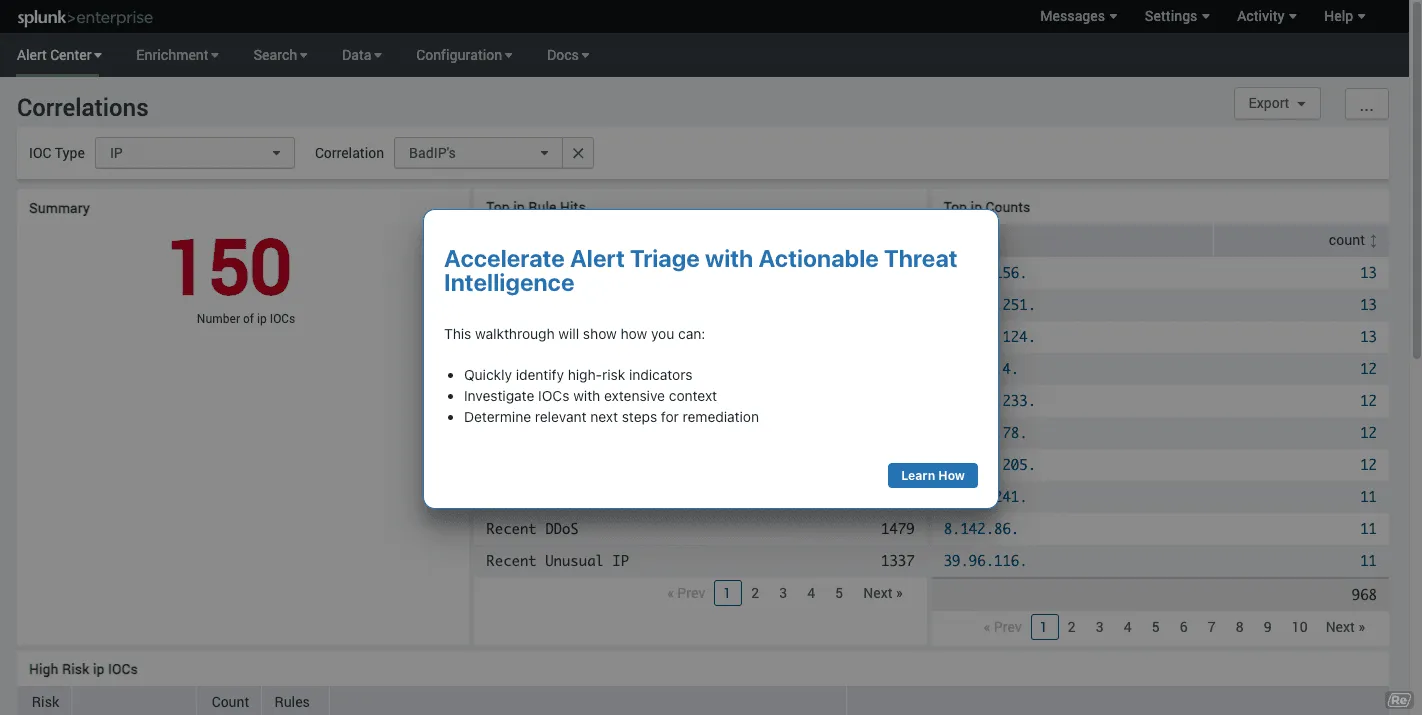Open the Help menu in the top bar
Image resolution: width=1422 pixels, height=715 pixels.
1343,16
